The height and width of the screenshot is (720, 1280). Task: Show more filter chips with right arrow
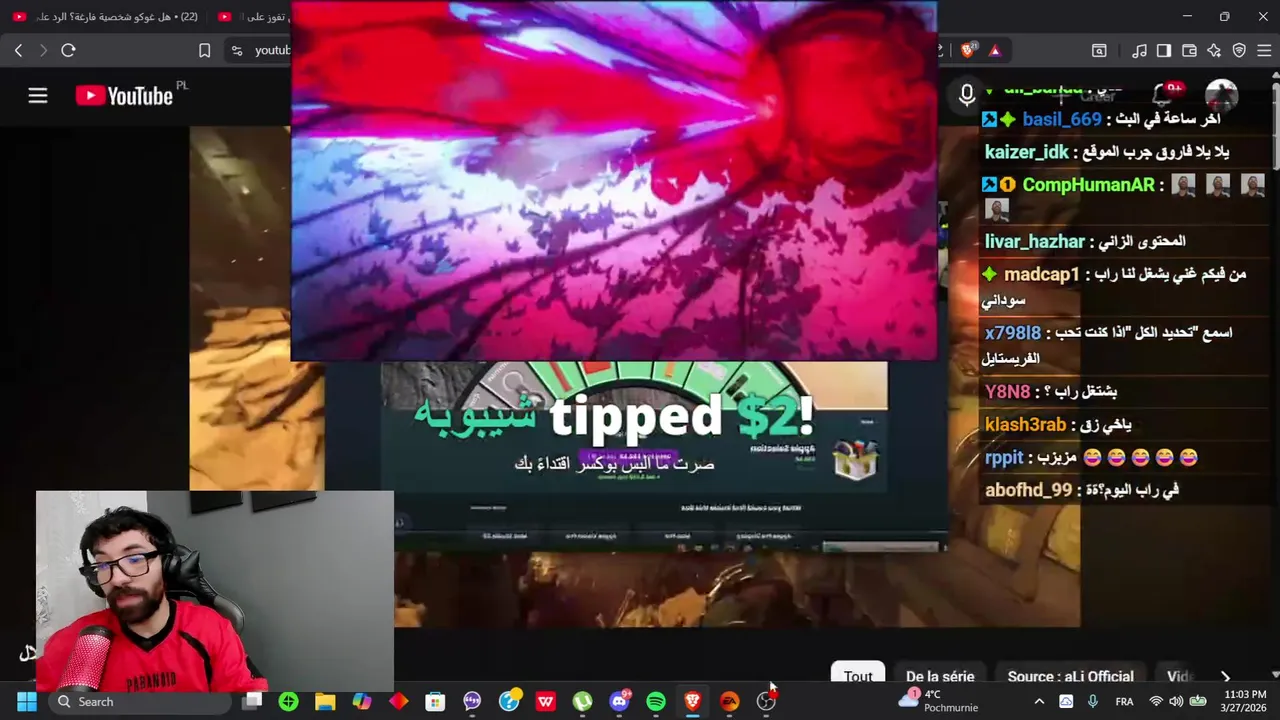click(x=1225, y=677)
